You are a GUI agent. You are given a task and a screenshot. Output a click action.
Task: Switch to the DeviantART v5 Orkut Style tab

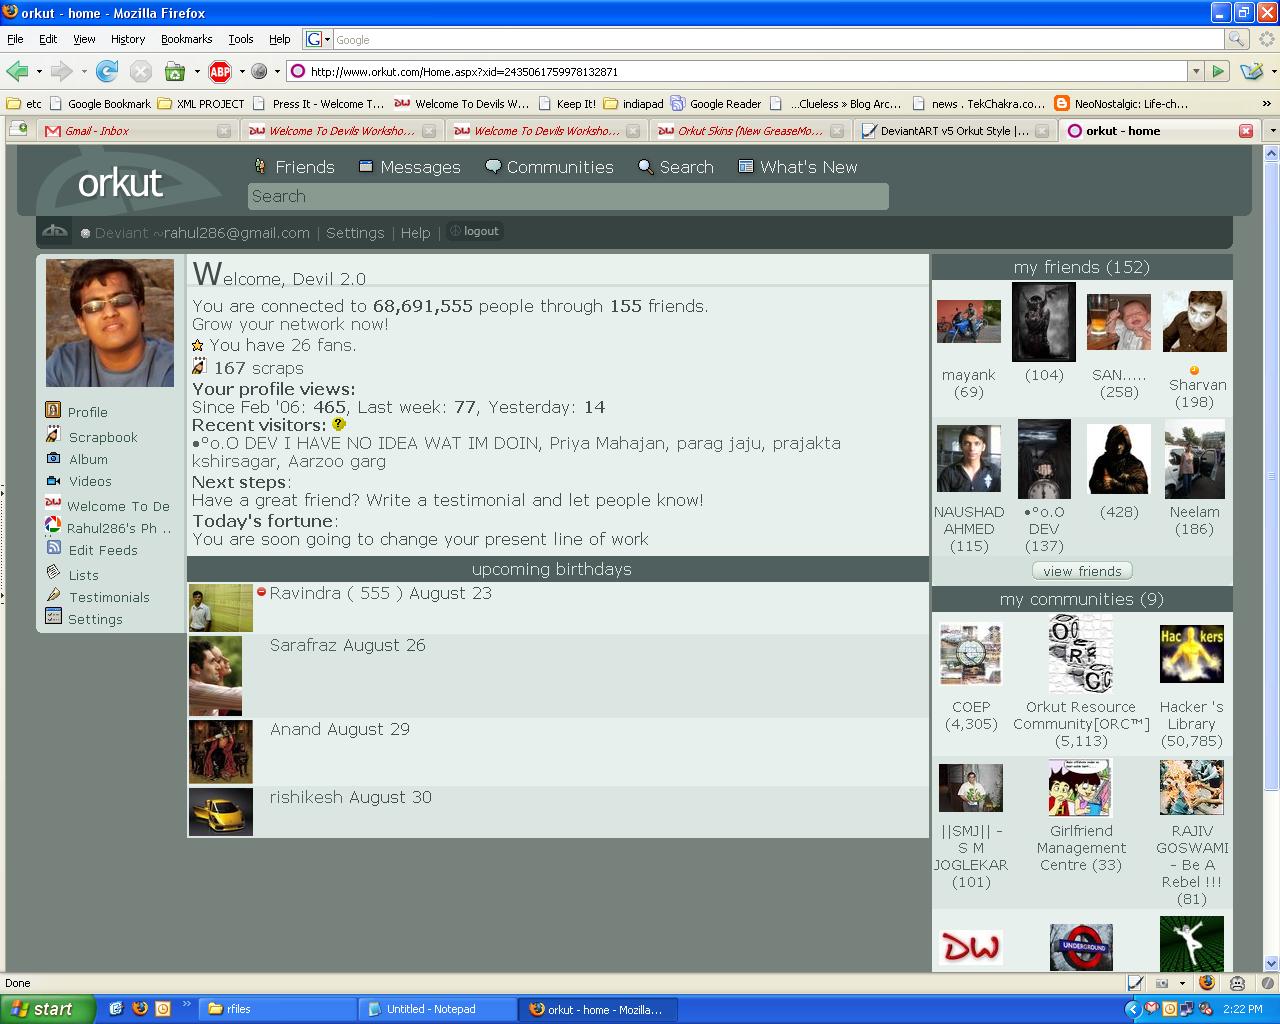[955, 131]
